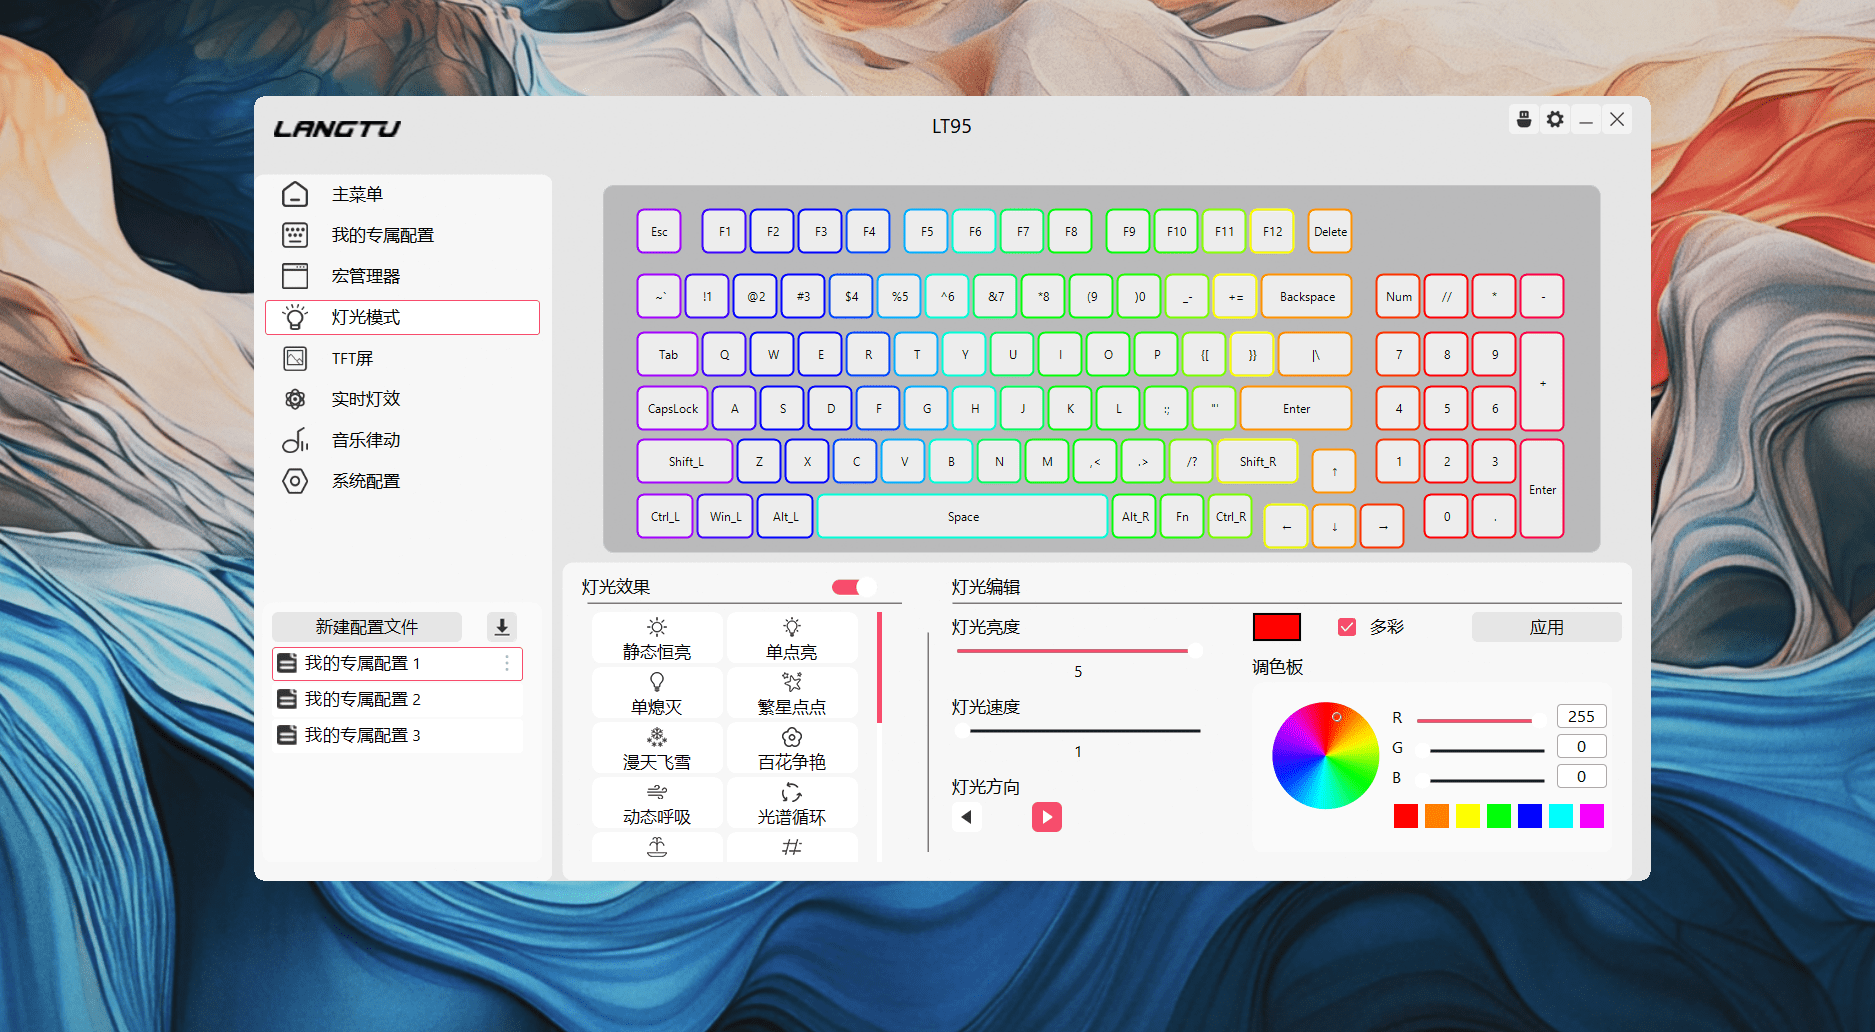Open the 宏管理器 macro manager page
This screenshot has width=1875, height=1032.
coord(366,276)
